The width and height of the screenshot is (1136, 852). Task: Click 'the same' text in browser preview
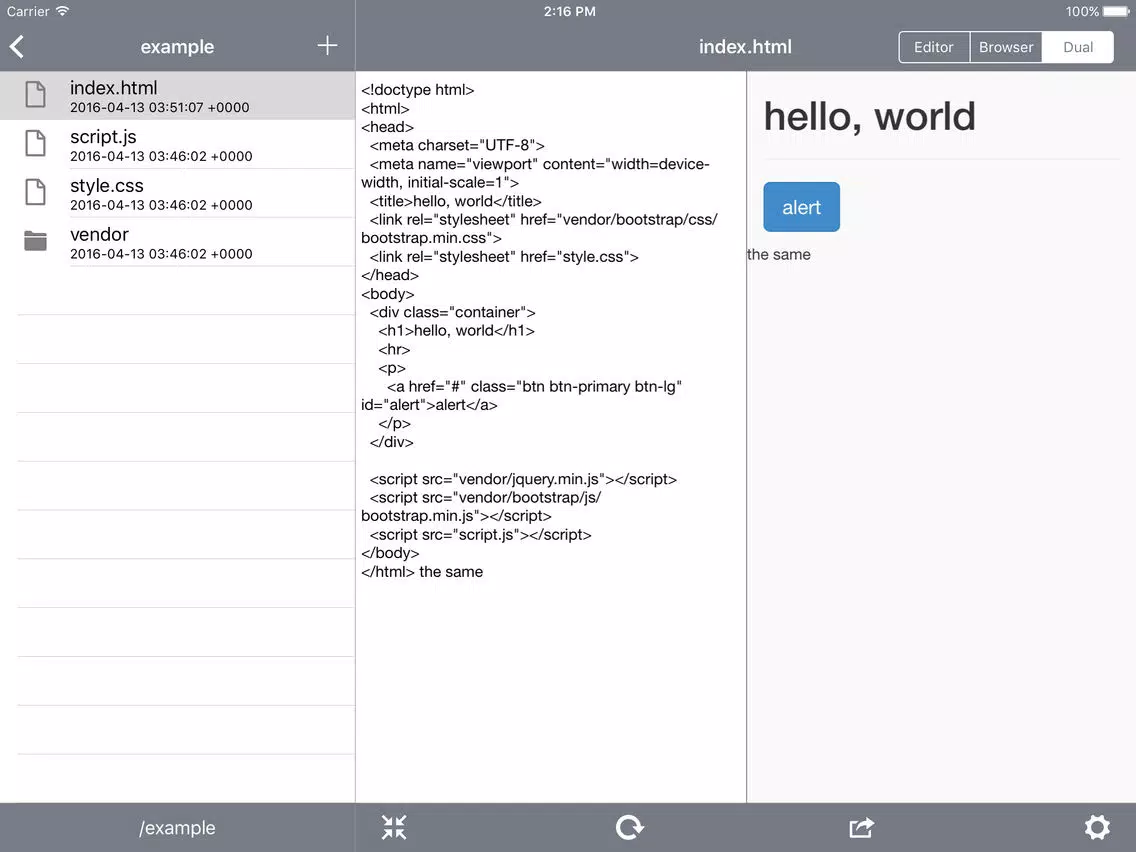tap(779, 254)
